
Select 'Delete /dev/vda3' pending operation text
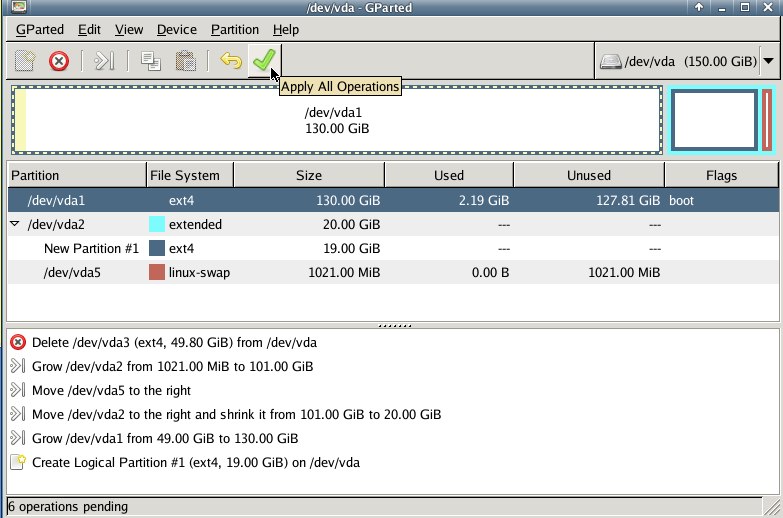pyautogui.click(x=174, y=343)
